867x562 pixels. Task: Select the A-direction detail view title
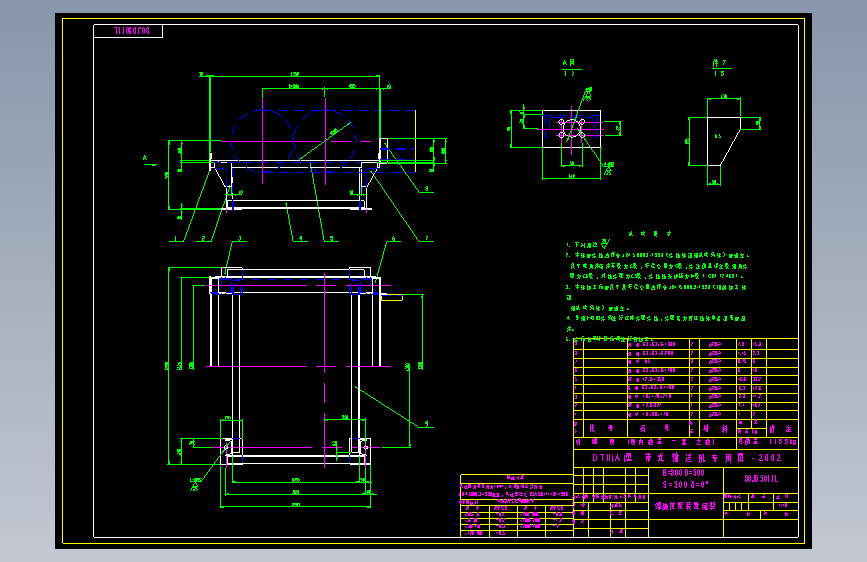[x=569, y=68]
